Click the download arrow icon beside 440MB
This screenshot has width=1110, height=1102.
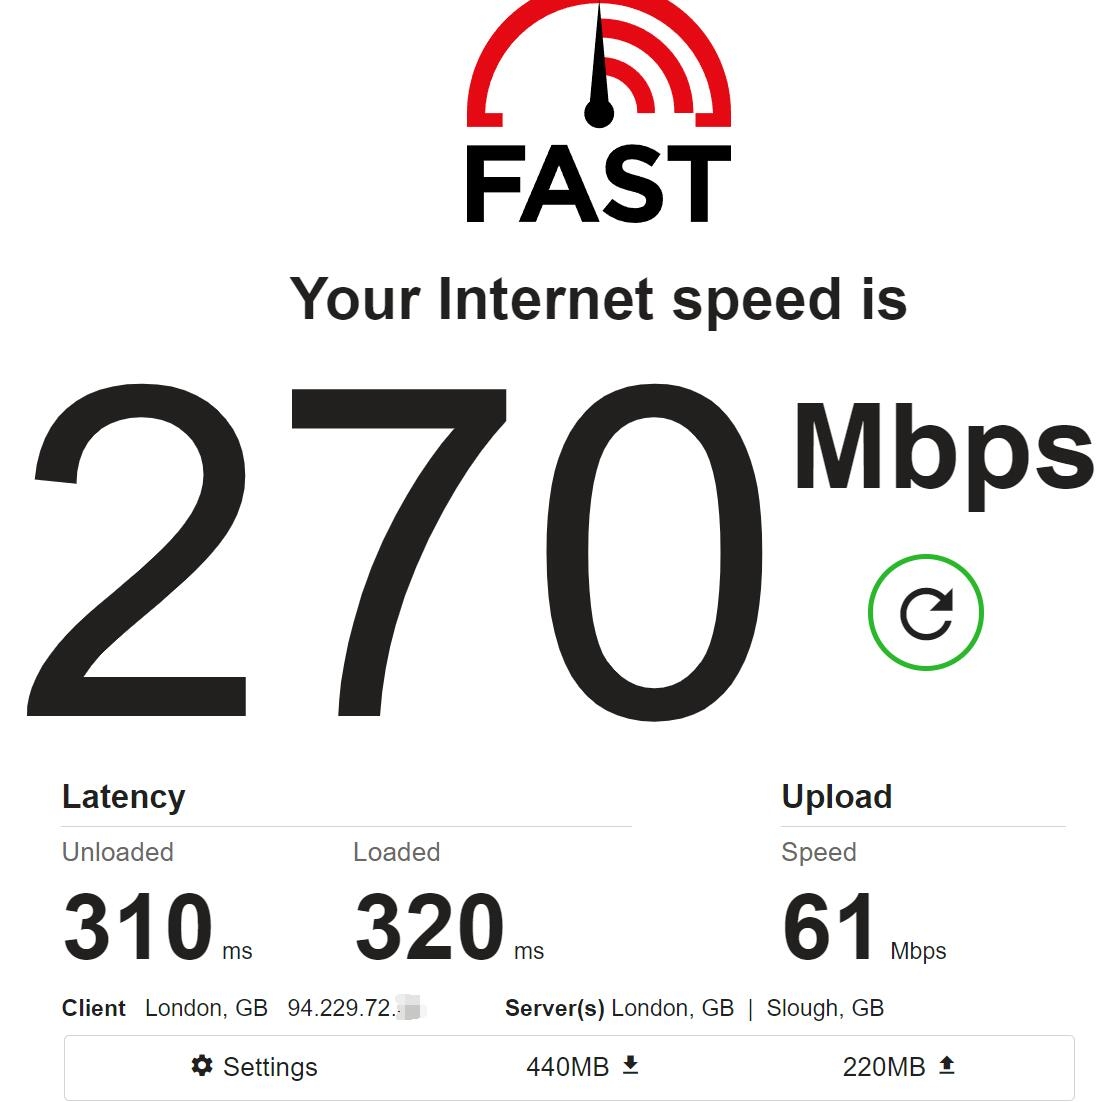(x=631, y=1065)
